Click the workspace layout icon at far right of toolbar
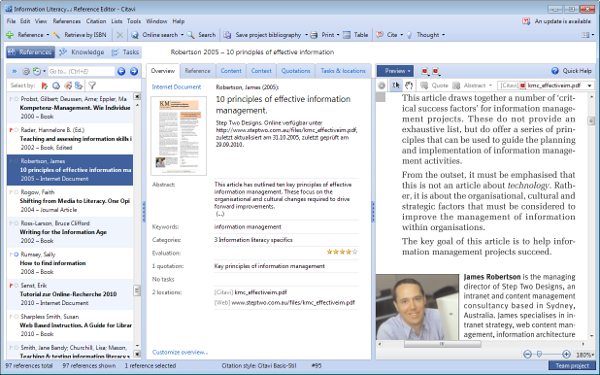 click(x=585, y=35)
